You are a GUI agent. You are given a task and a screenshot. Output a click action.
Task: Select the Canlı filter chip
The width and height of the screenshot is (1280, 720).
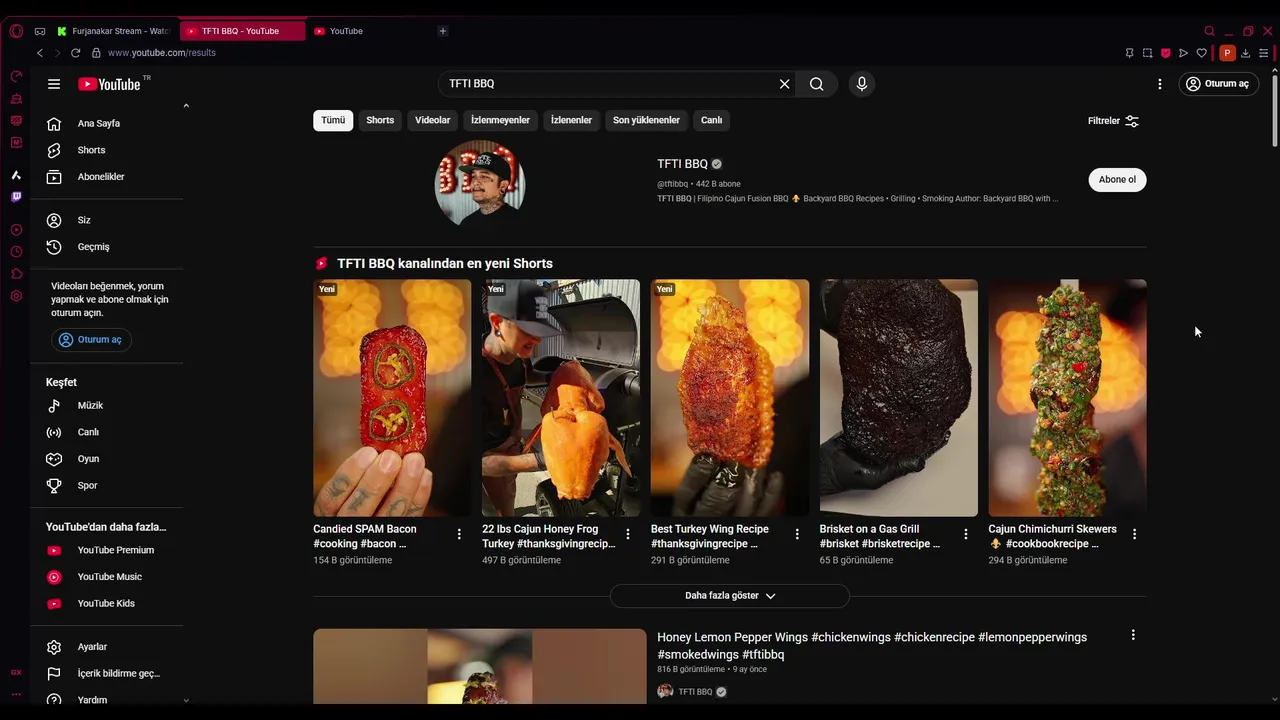[711, 120]
